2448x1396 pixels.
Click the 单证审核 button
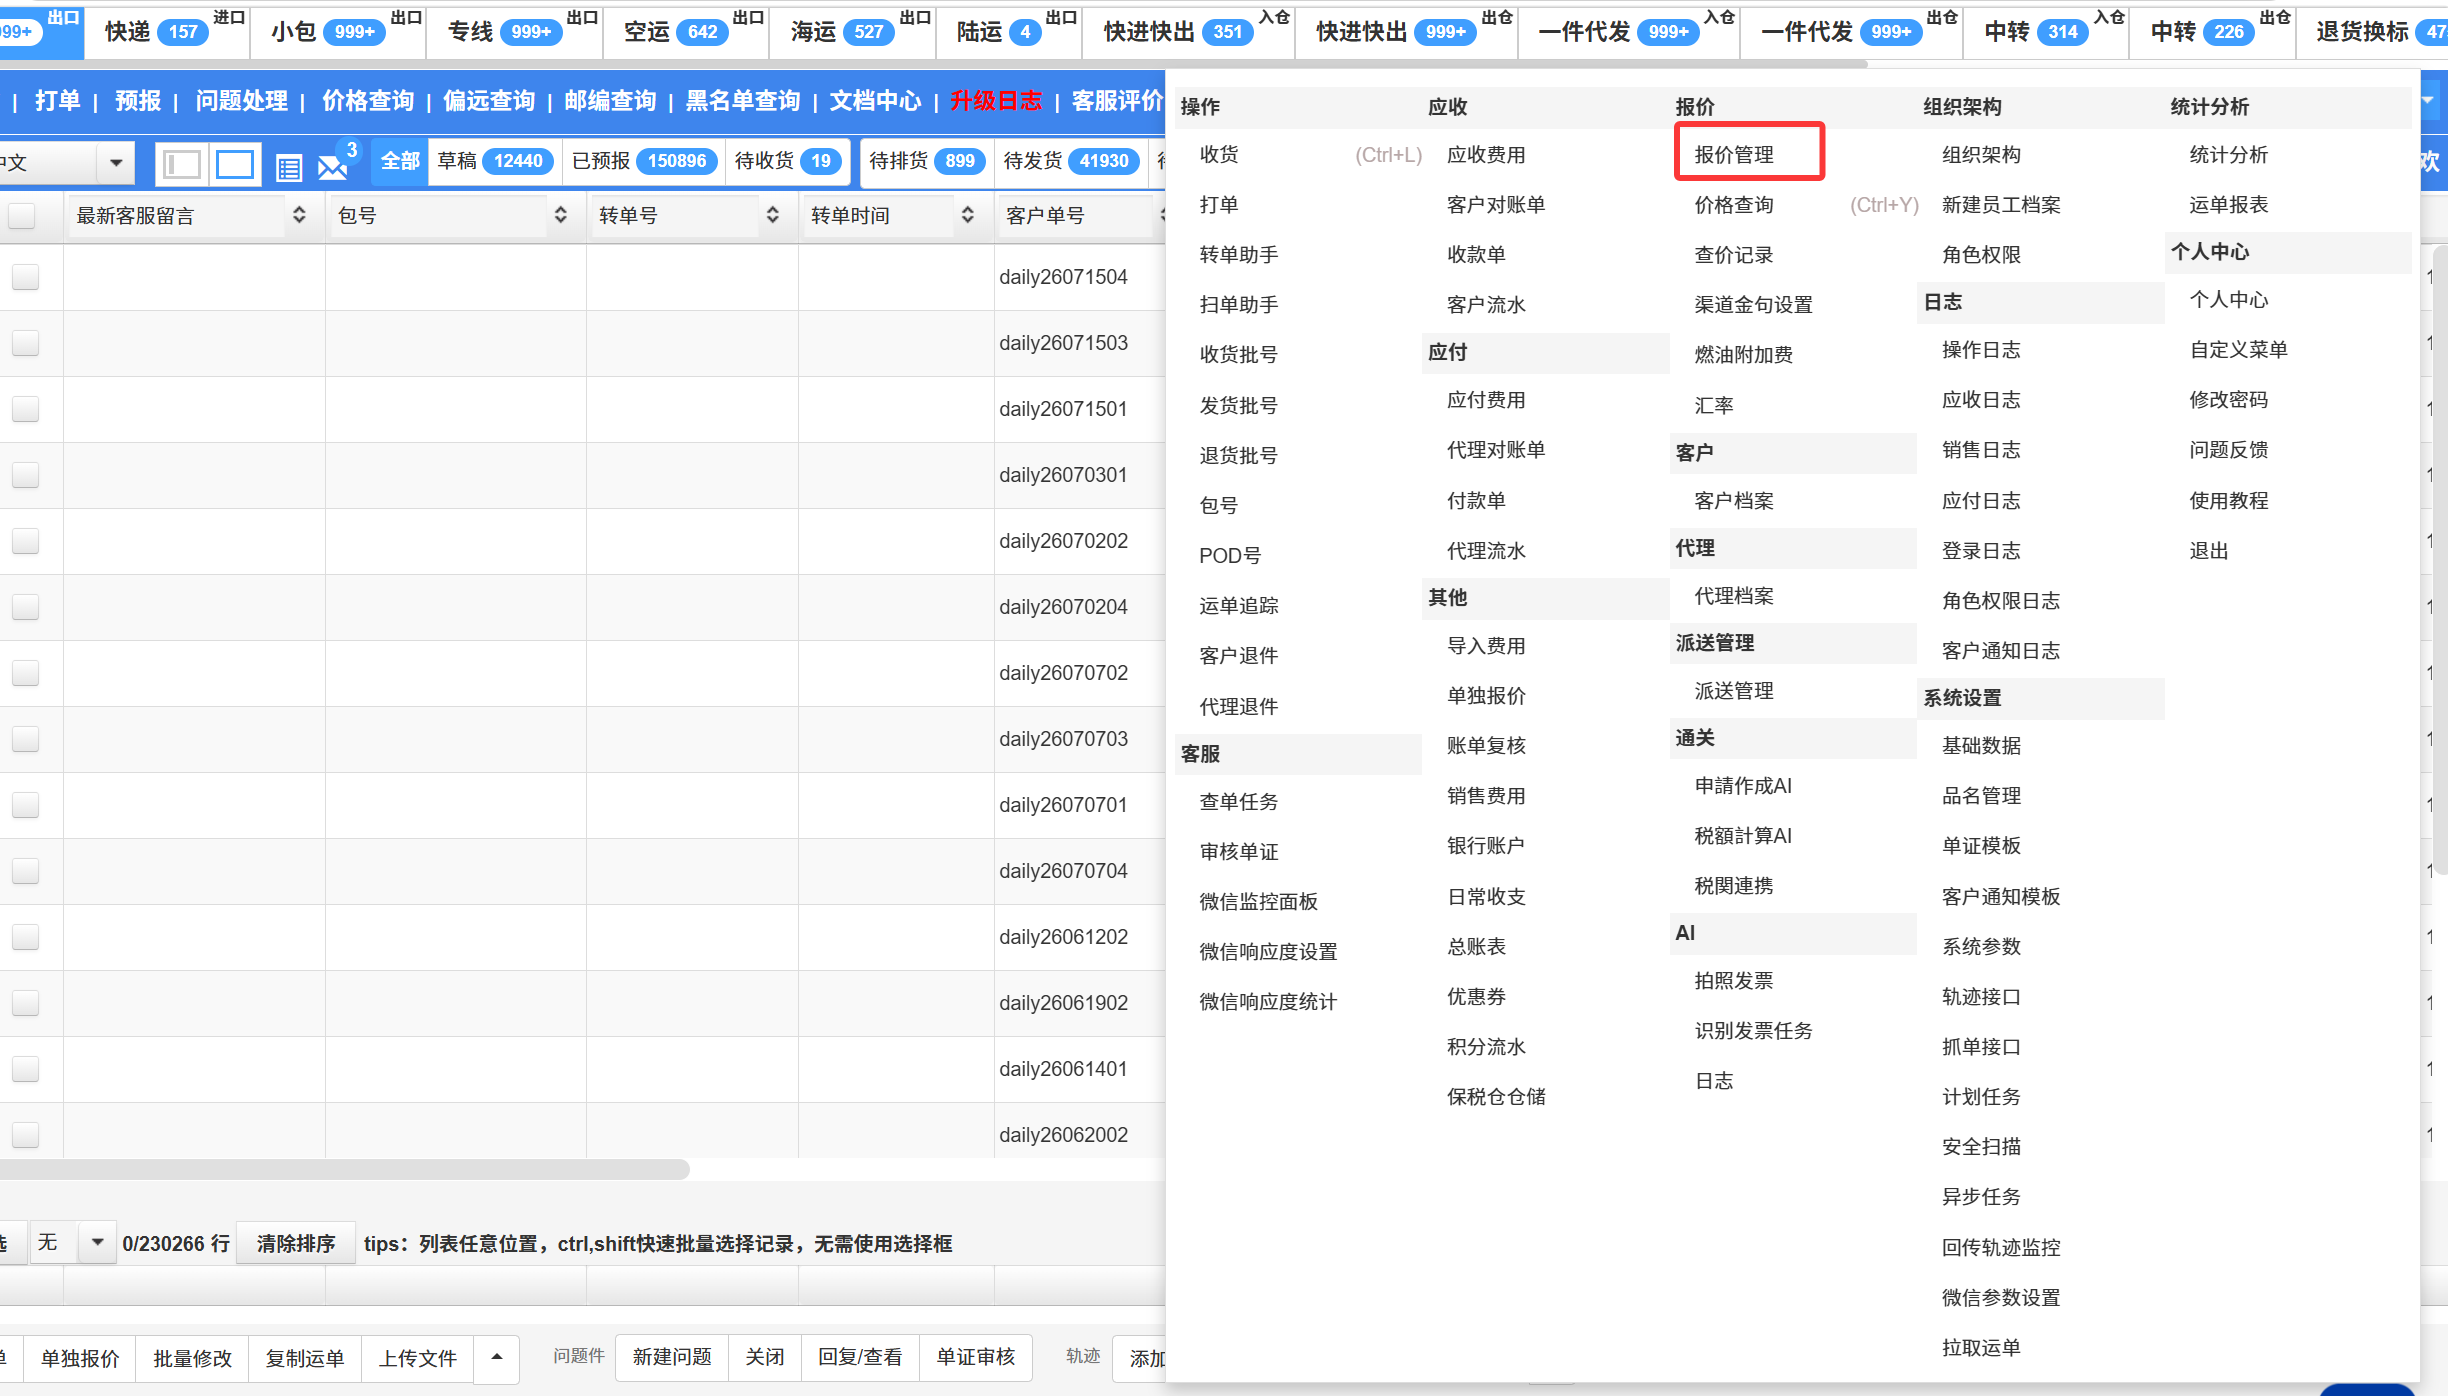[x=976, y=1357]
